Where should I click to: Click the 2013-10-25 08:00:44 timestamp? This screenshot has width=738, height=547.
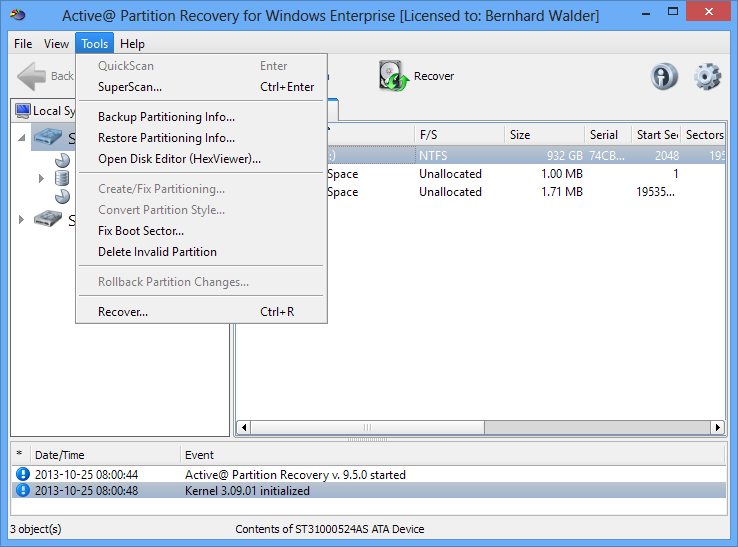[86, 475]
